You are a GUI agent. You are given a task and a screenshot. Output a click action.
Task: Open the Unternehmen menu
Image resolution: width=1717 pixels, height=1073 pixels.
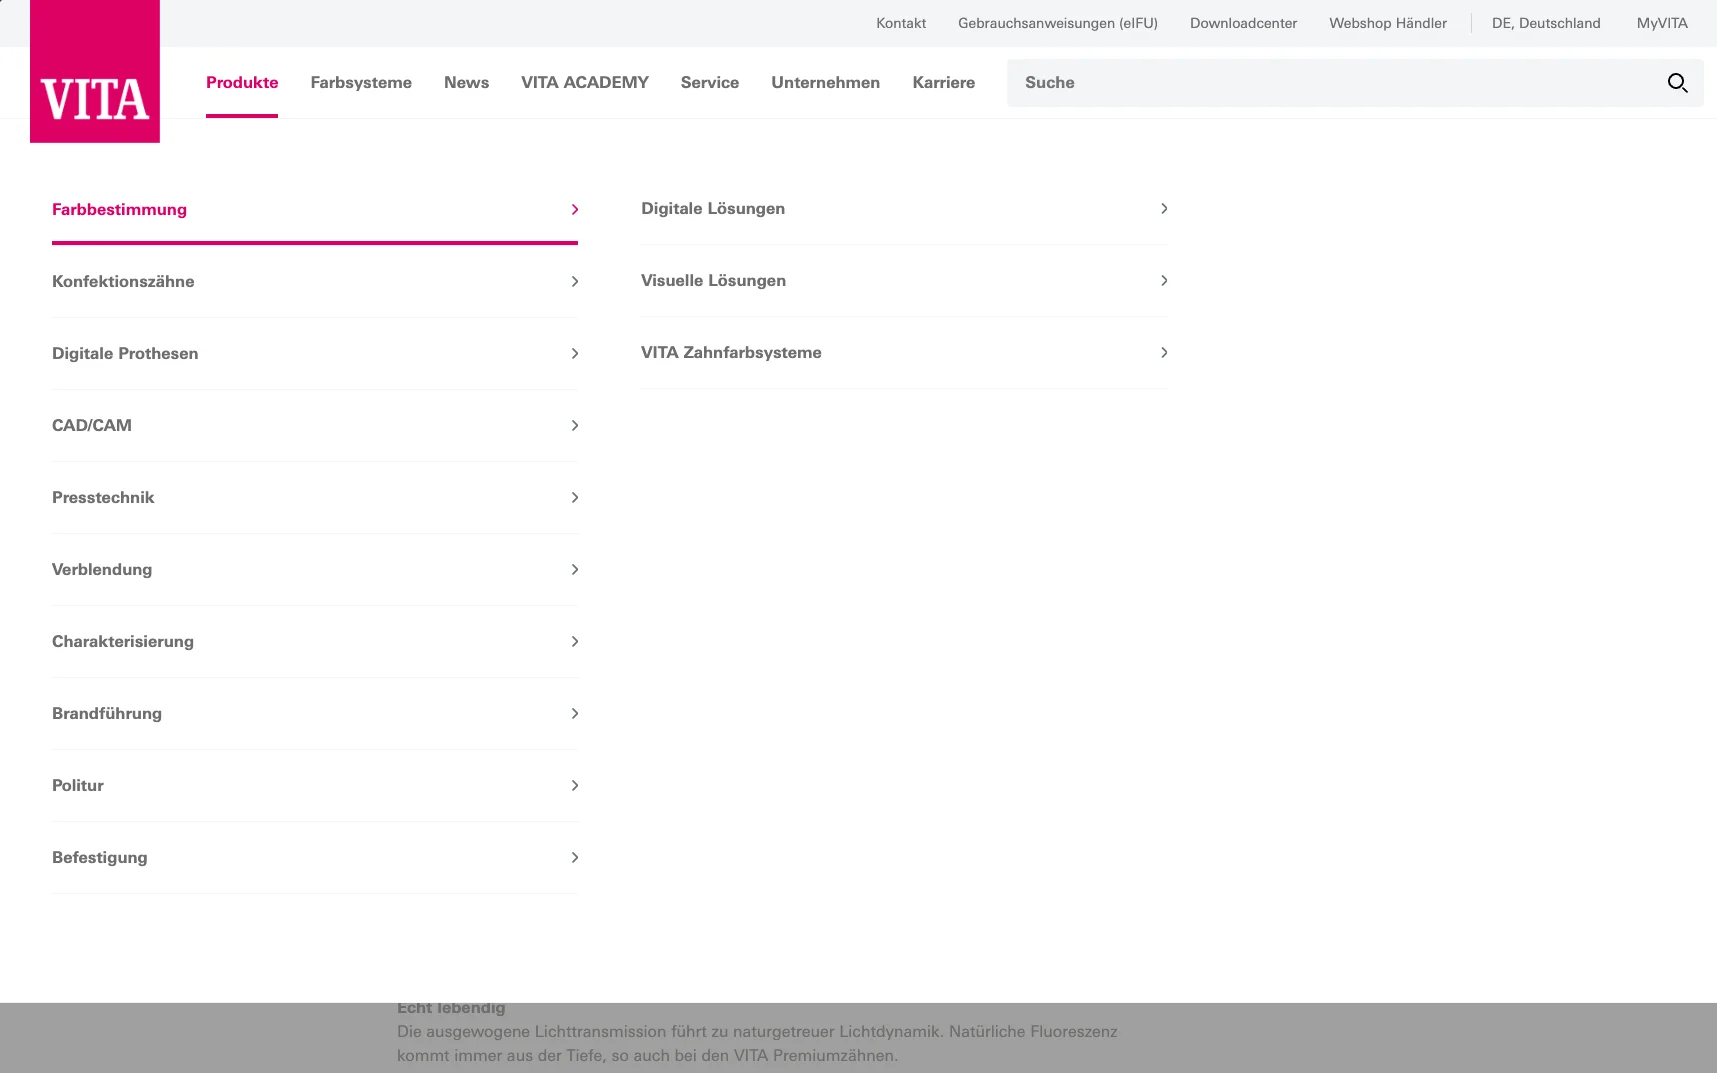tap(826, 83)
